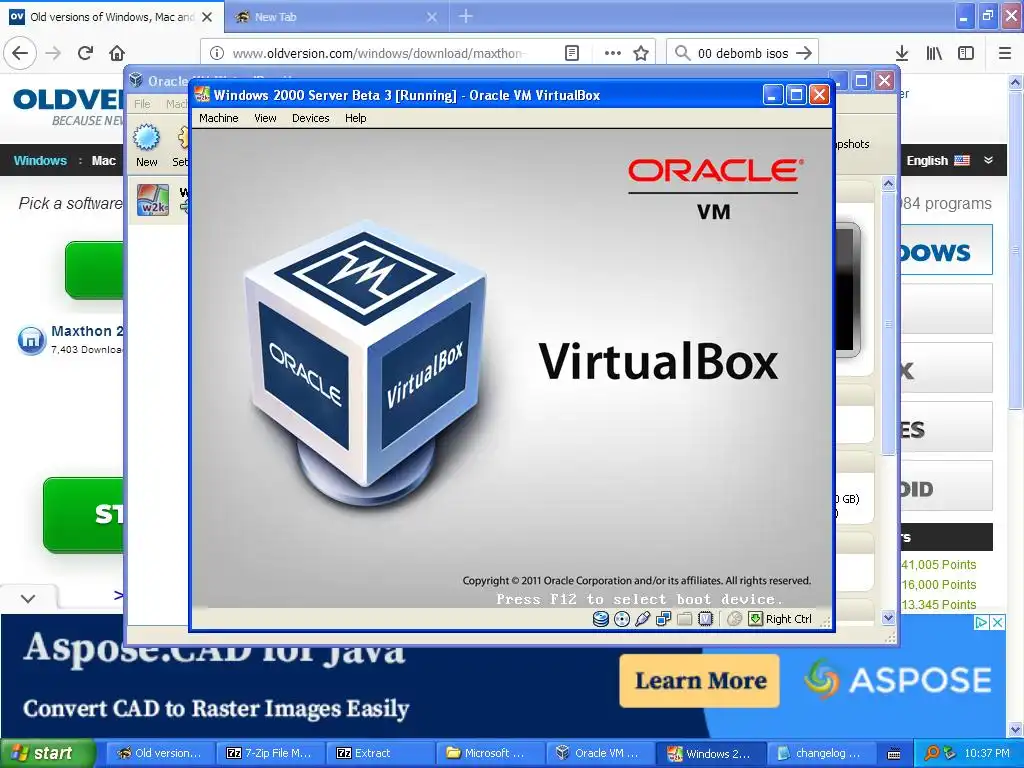Toggle the browser sidebar icon
This screenshot has width=1024, height=768.
point(966,53)
